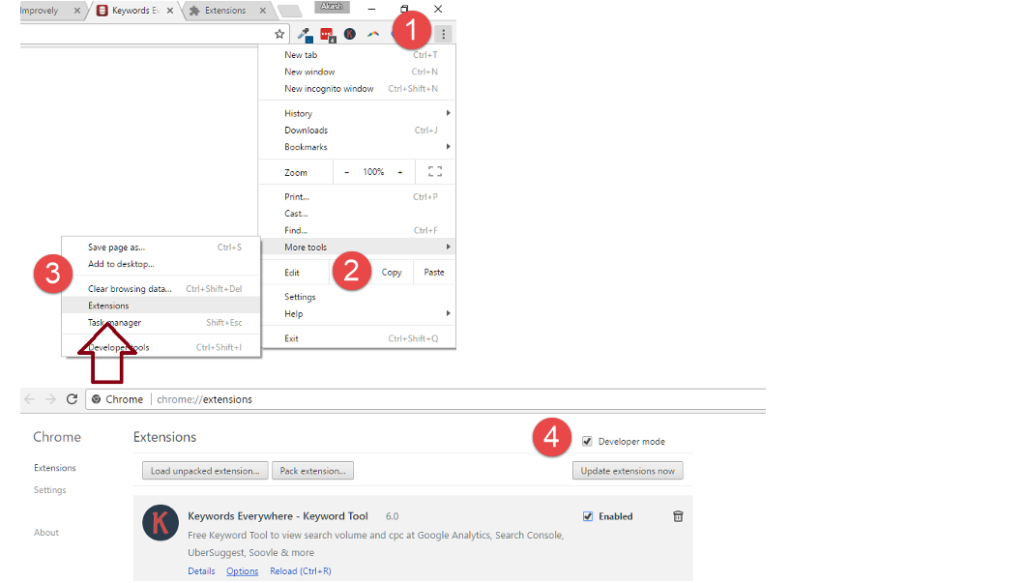1024x583 pixels.
Task: Open Details link for Keywords Everywhere
Action: click(x=201, y=571)
